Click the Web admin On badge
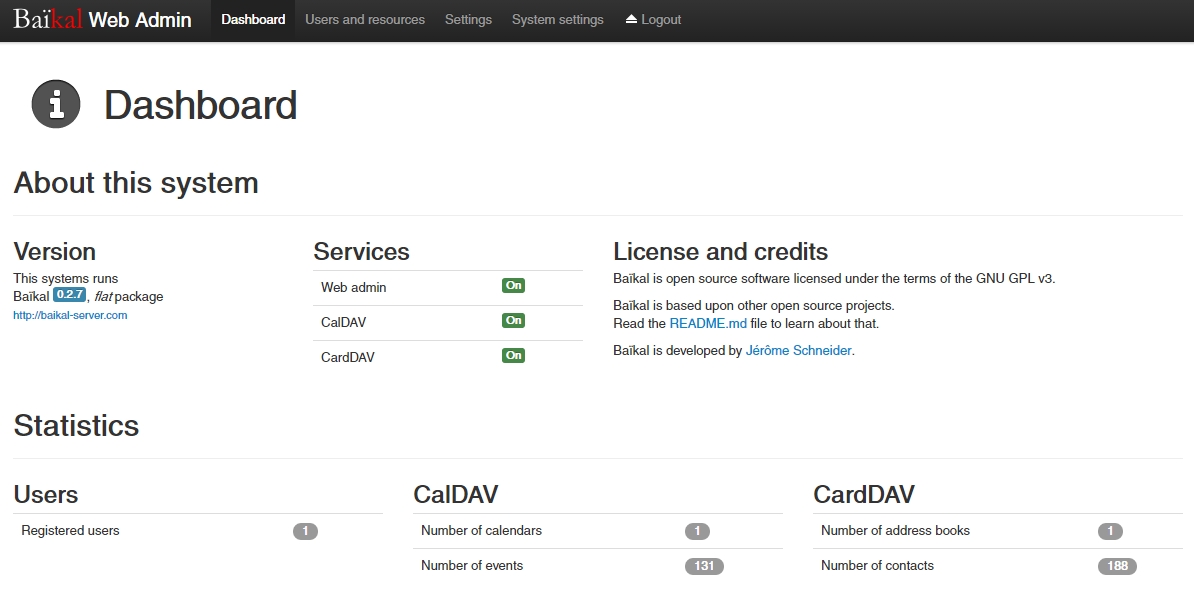1194x598 pixels. click(x=513, y=286)
